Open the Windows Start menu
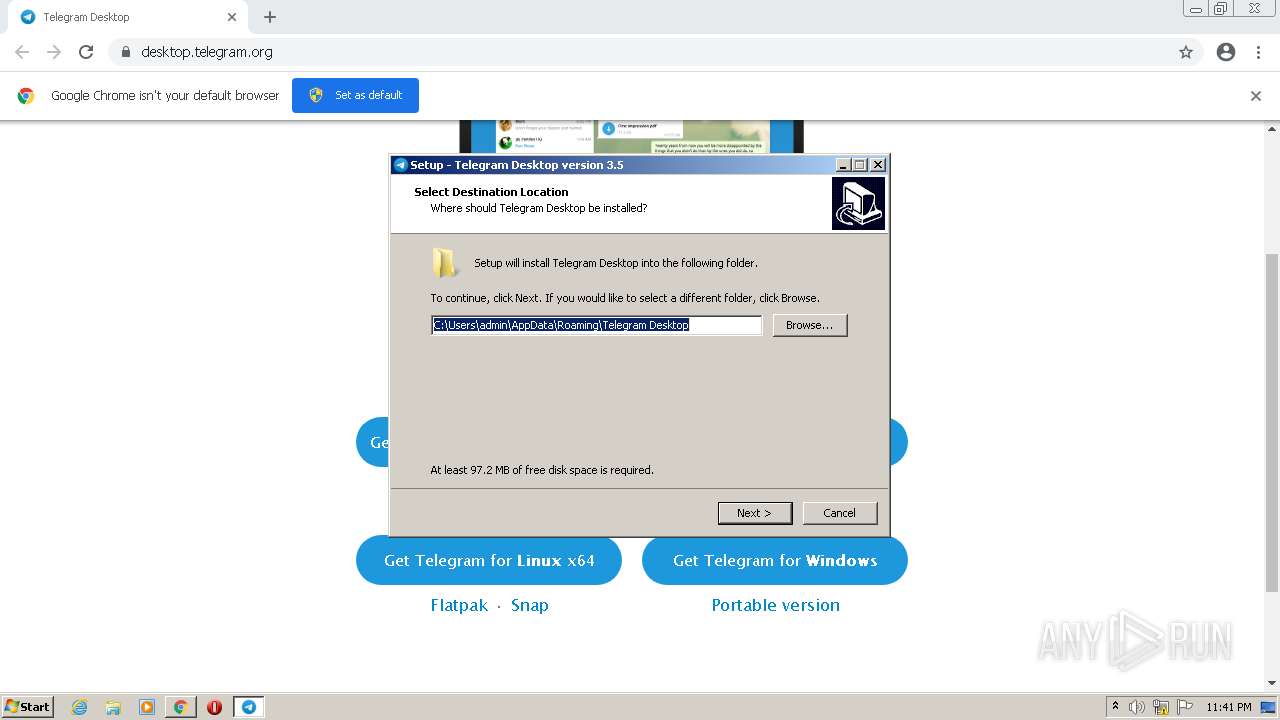Screen dimensions: 1280x720 pos(28,707)
